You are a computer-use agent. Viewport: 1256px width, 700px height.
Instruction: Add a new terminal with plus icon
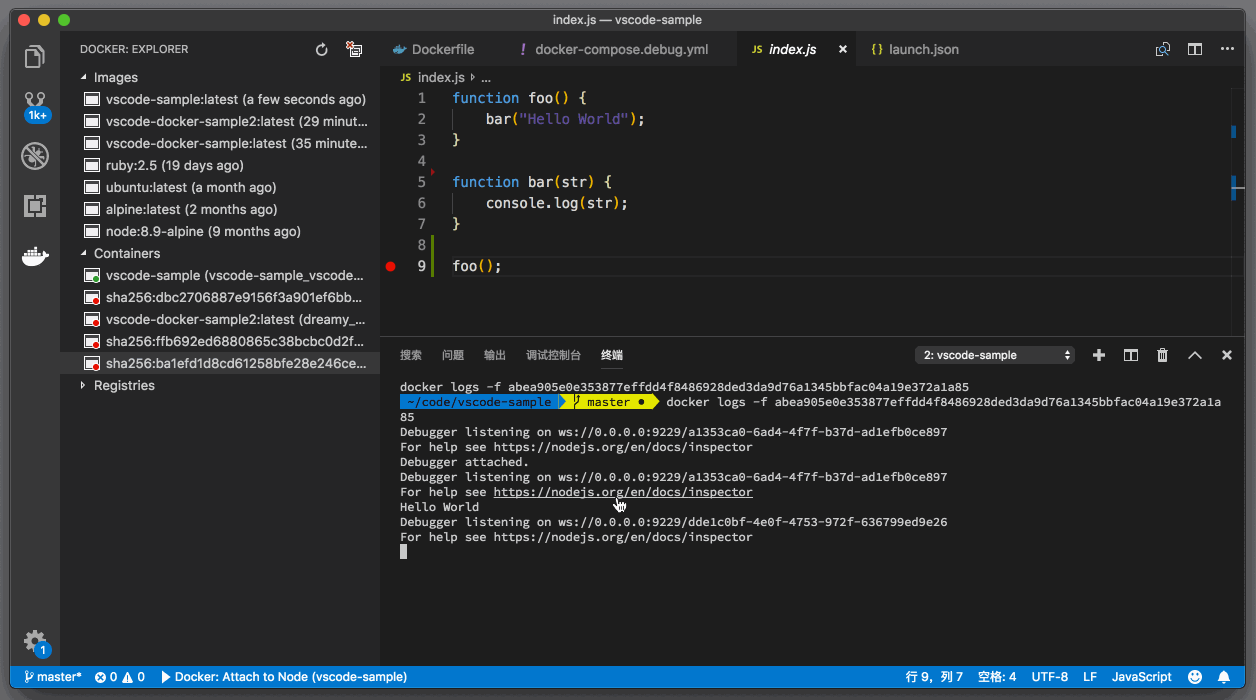pyautogui.click(x=1099, y=355)
